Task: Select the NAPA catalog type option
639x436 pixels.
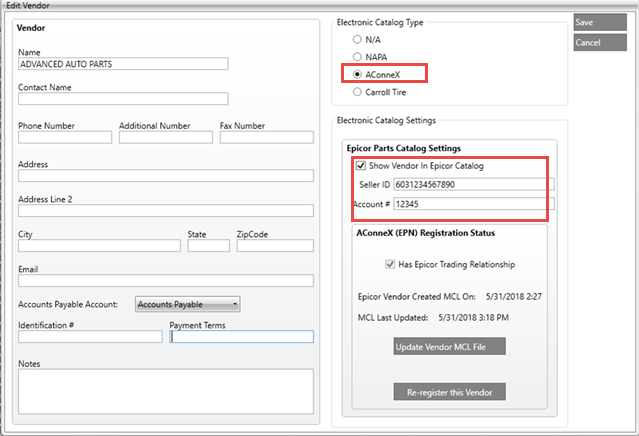Action: tap(357, 57)
